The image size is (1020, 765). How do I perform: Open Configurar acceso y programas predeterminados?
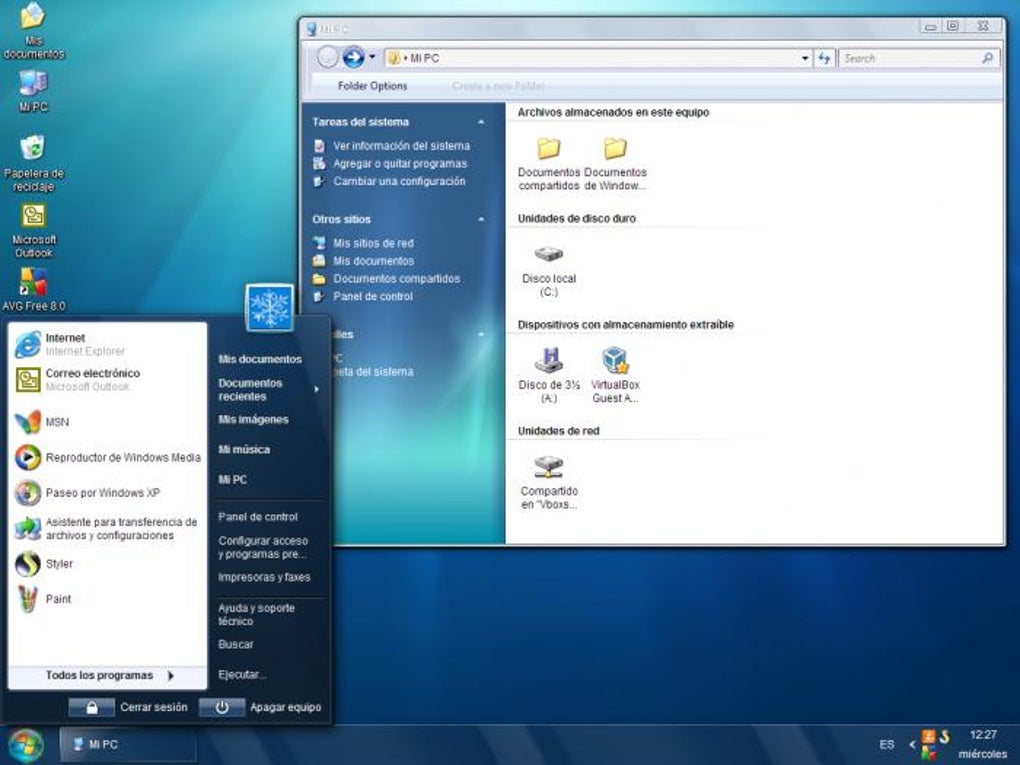click(263, 547)
